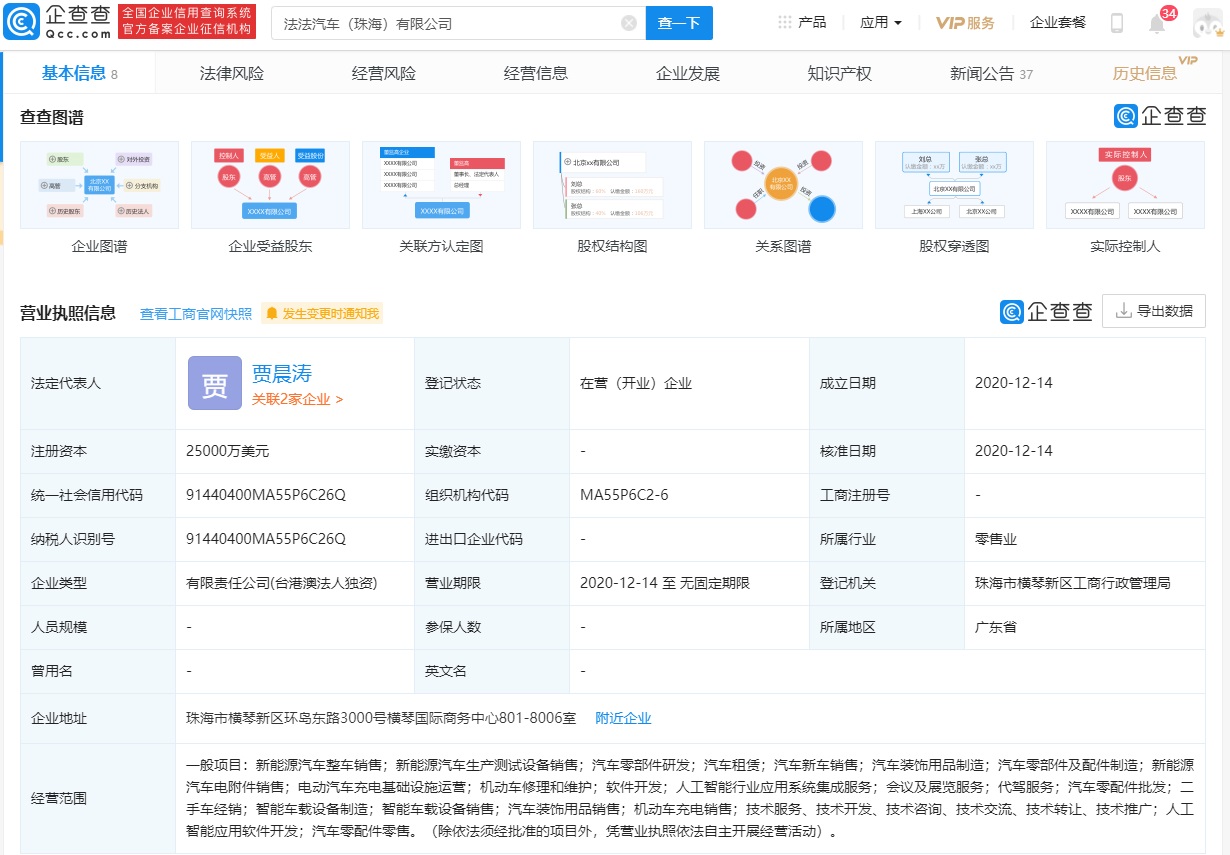
Task: Switch to the 经营风险 tab
Action: (x=384, y=73)
